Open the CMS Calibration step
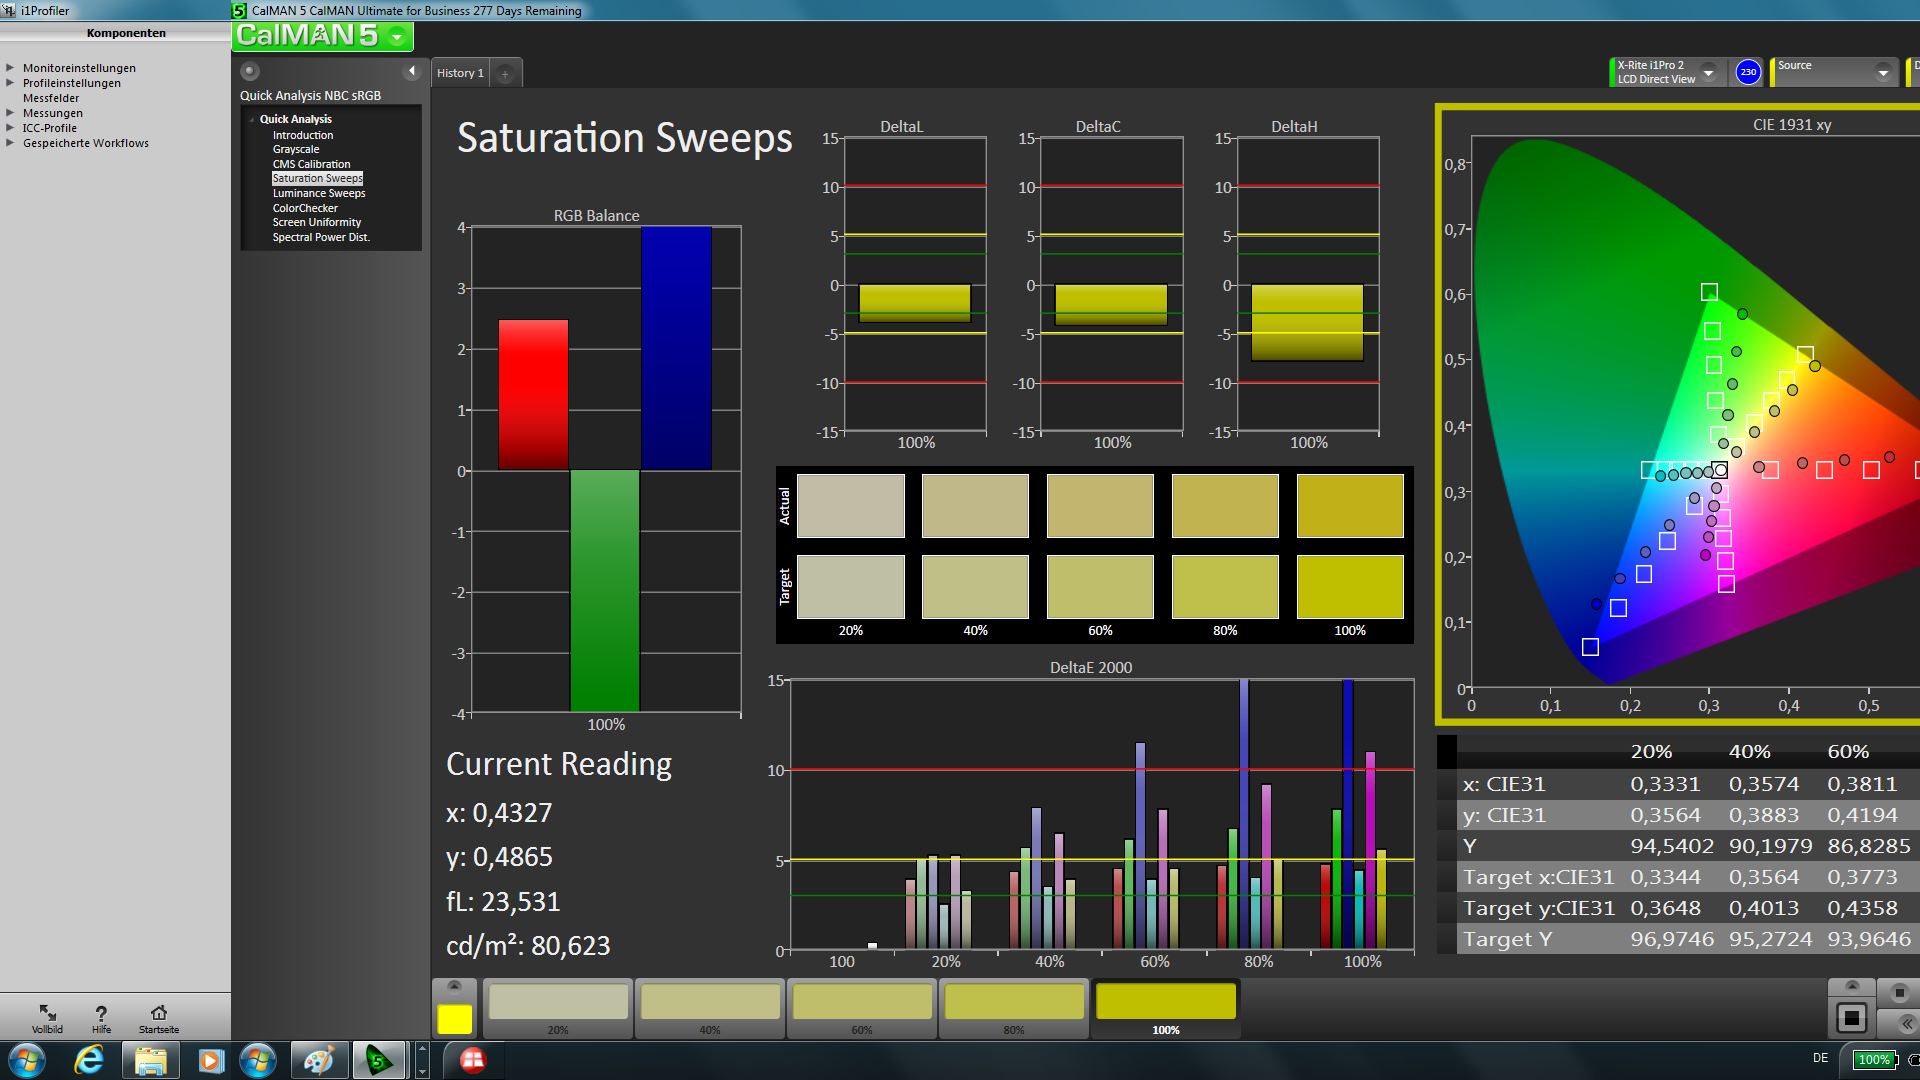Viewport: 1920px width, 1080px height. (x=311, y=164)
